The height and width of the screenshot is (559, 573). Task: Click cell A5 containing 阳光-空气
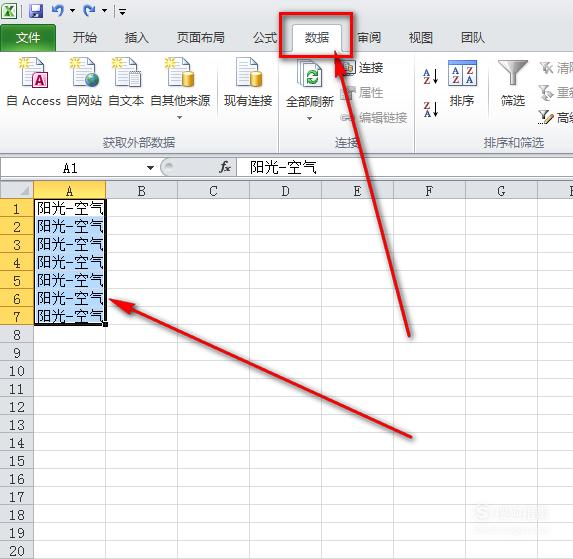click(69, 280)
